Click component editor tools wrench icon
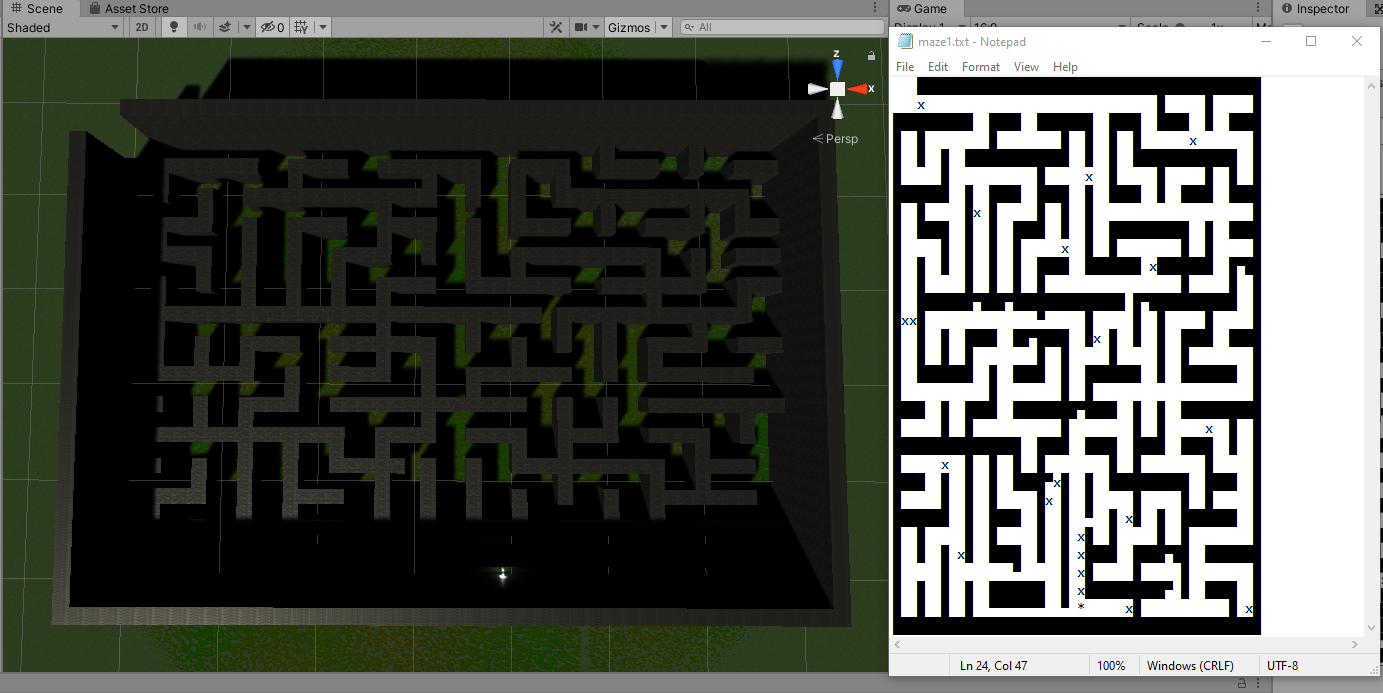1383x693 pixels. tap(555, 28)
